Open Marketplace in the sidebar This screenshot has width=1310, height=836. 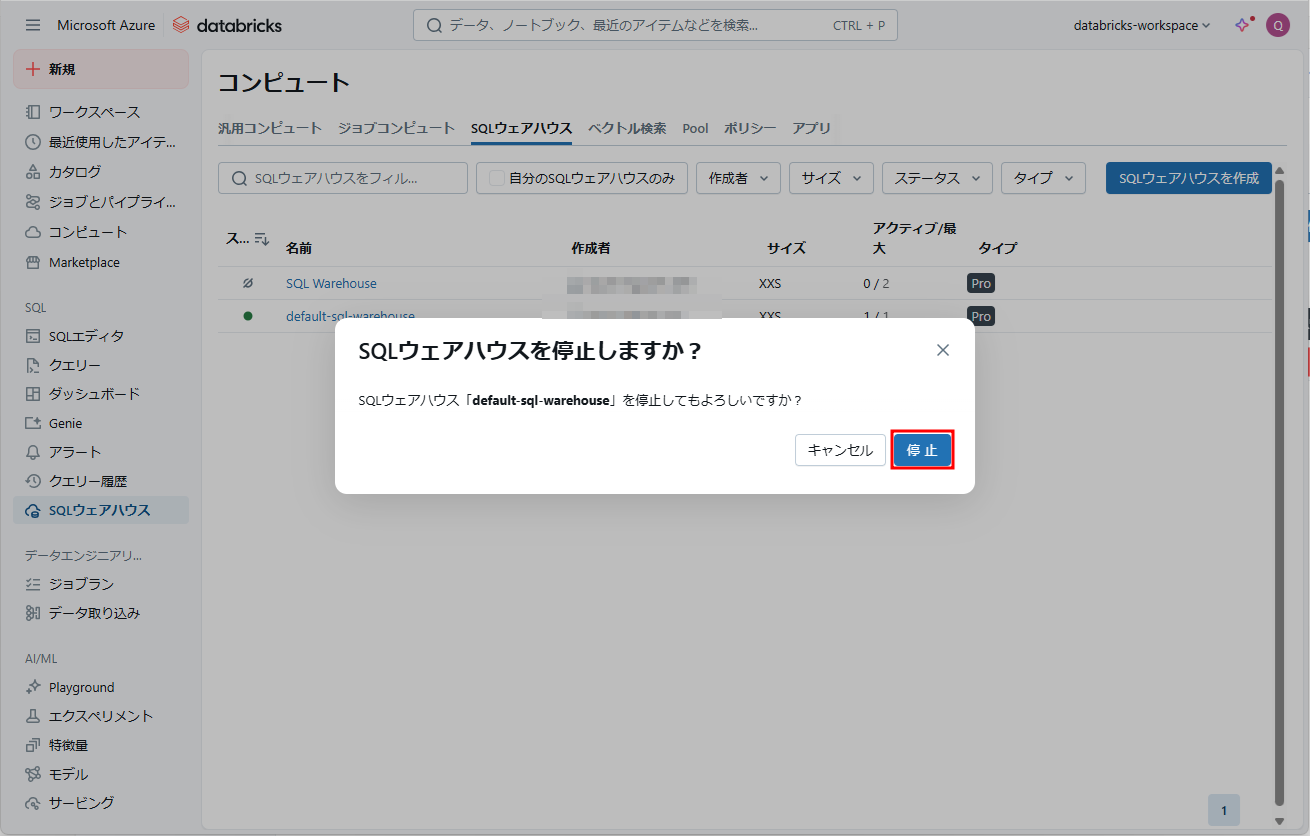84,262
